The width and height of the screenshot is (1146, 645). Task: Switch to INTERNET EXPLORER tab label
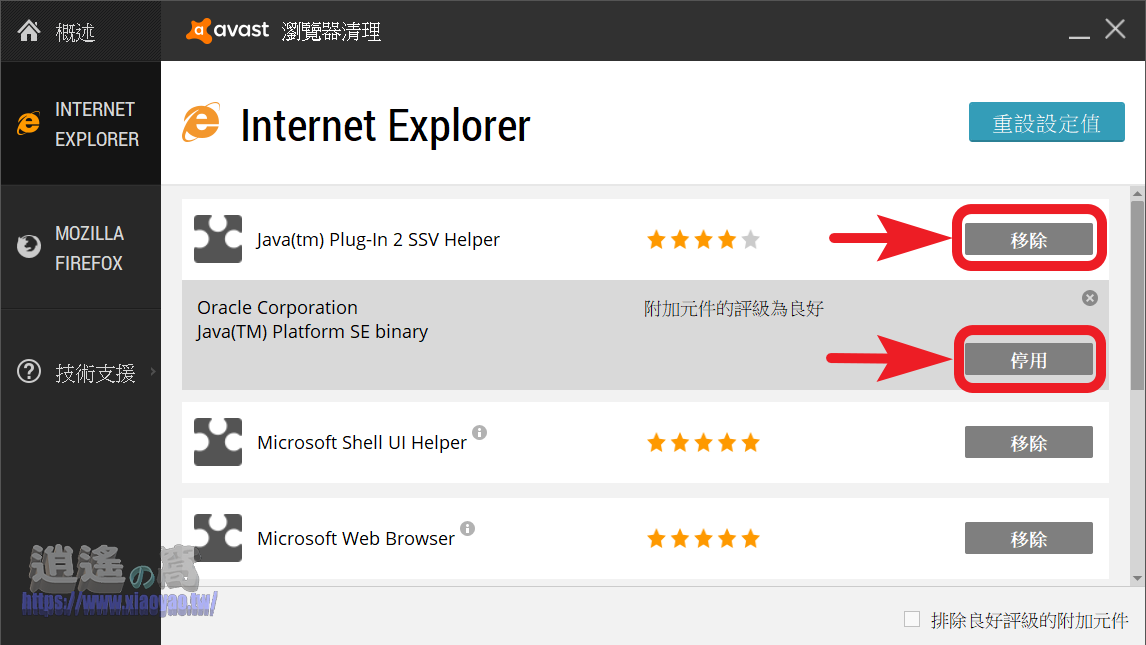(96, 124)
